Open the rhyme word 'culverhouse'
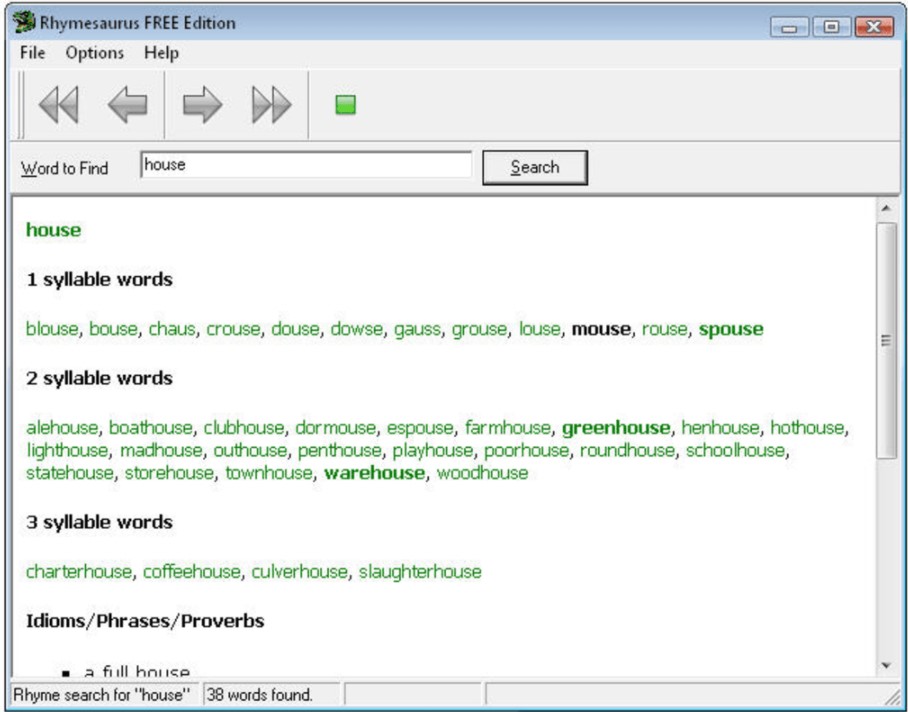The height and width of the screenshot is (712, 908). [x=299, y=572]
